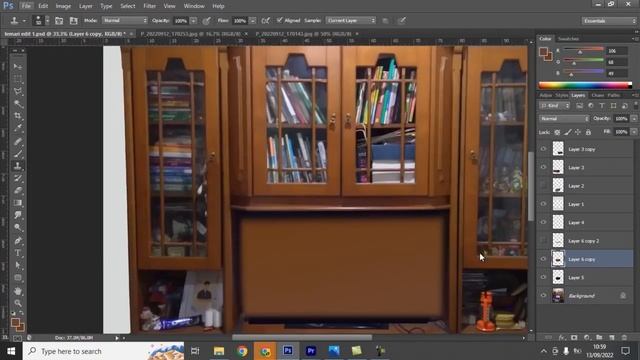This screenshot has height=360, width=640.
Task: Hide Layer 1 visibility eye
Action: (x=543, y=204)
